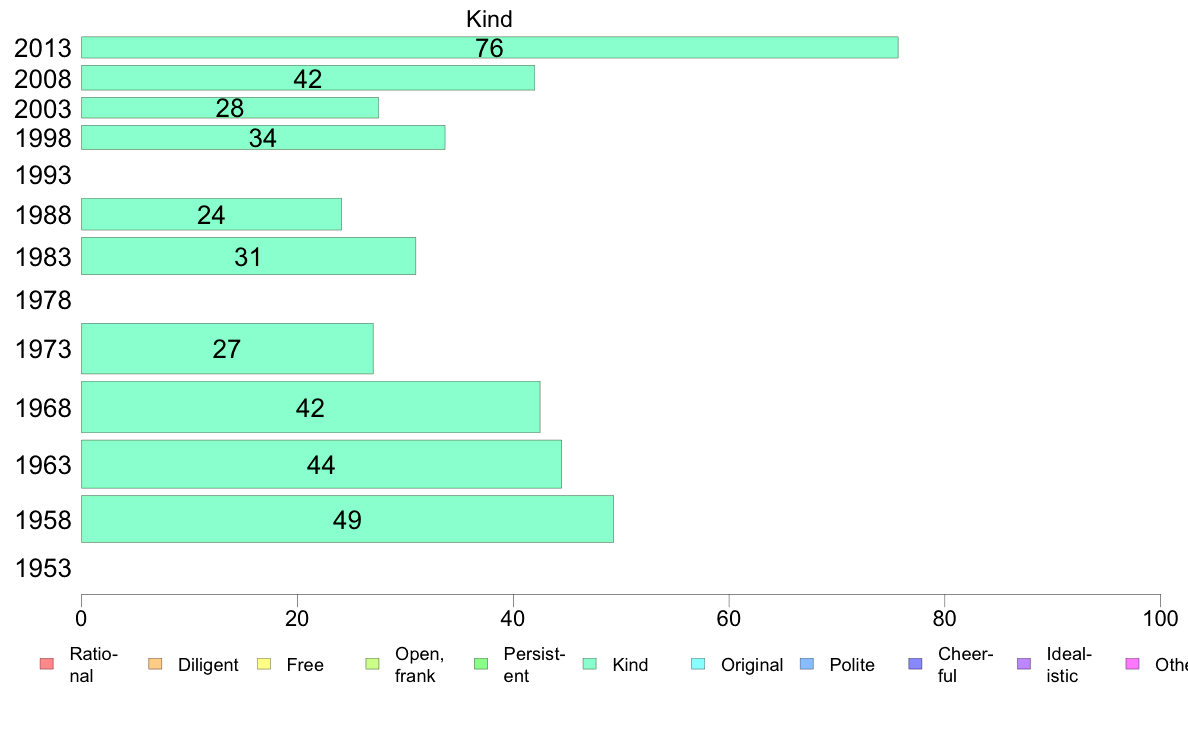Click the yellow Free legend swatch

(264, 664)
